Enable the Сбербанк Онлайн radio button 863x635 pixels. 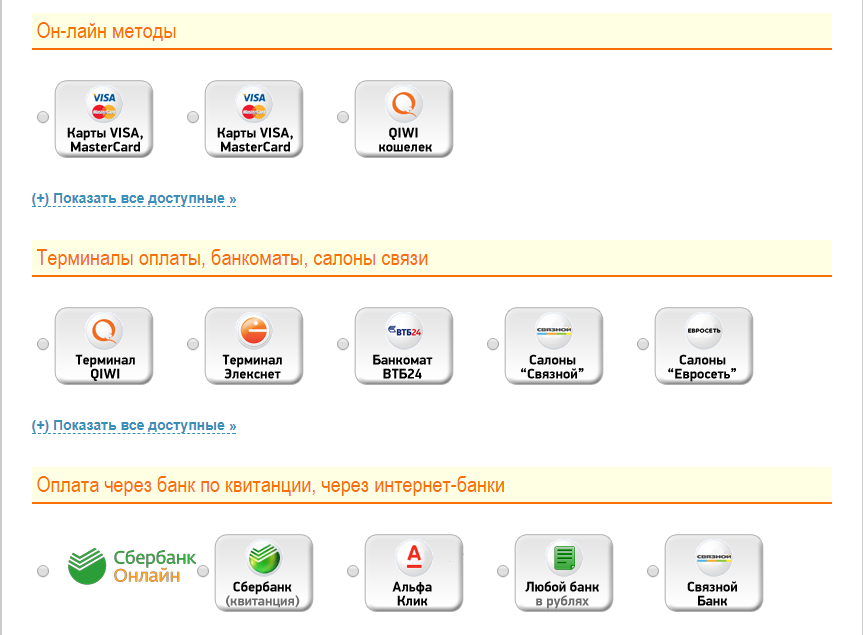coord(43,571)
